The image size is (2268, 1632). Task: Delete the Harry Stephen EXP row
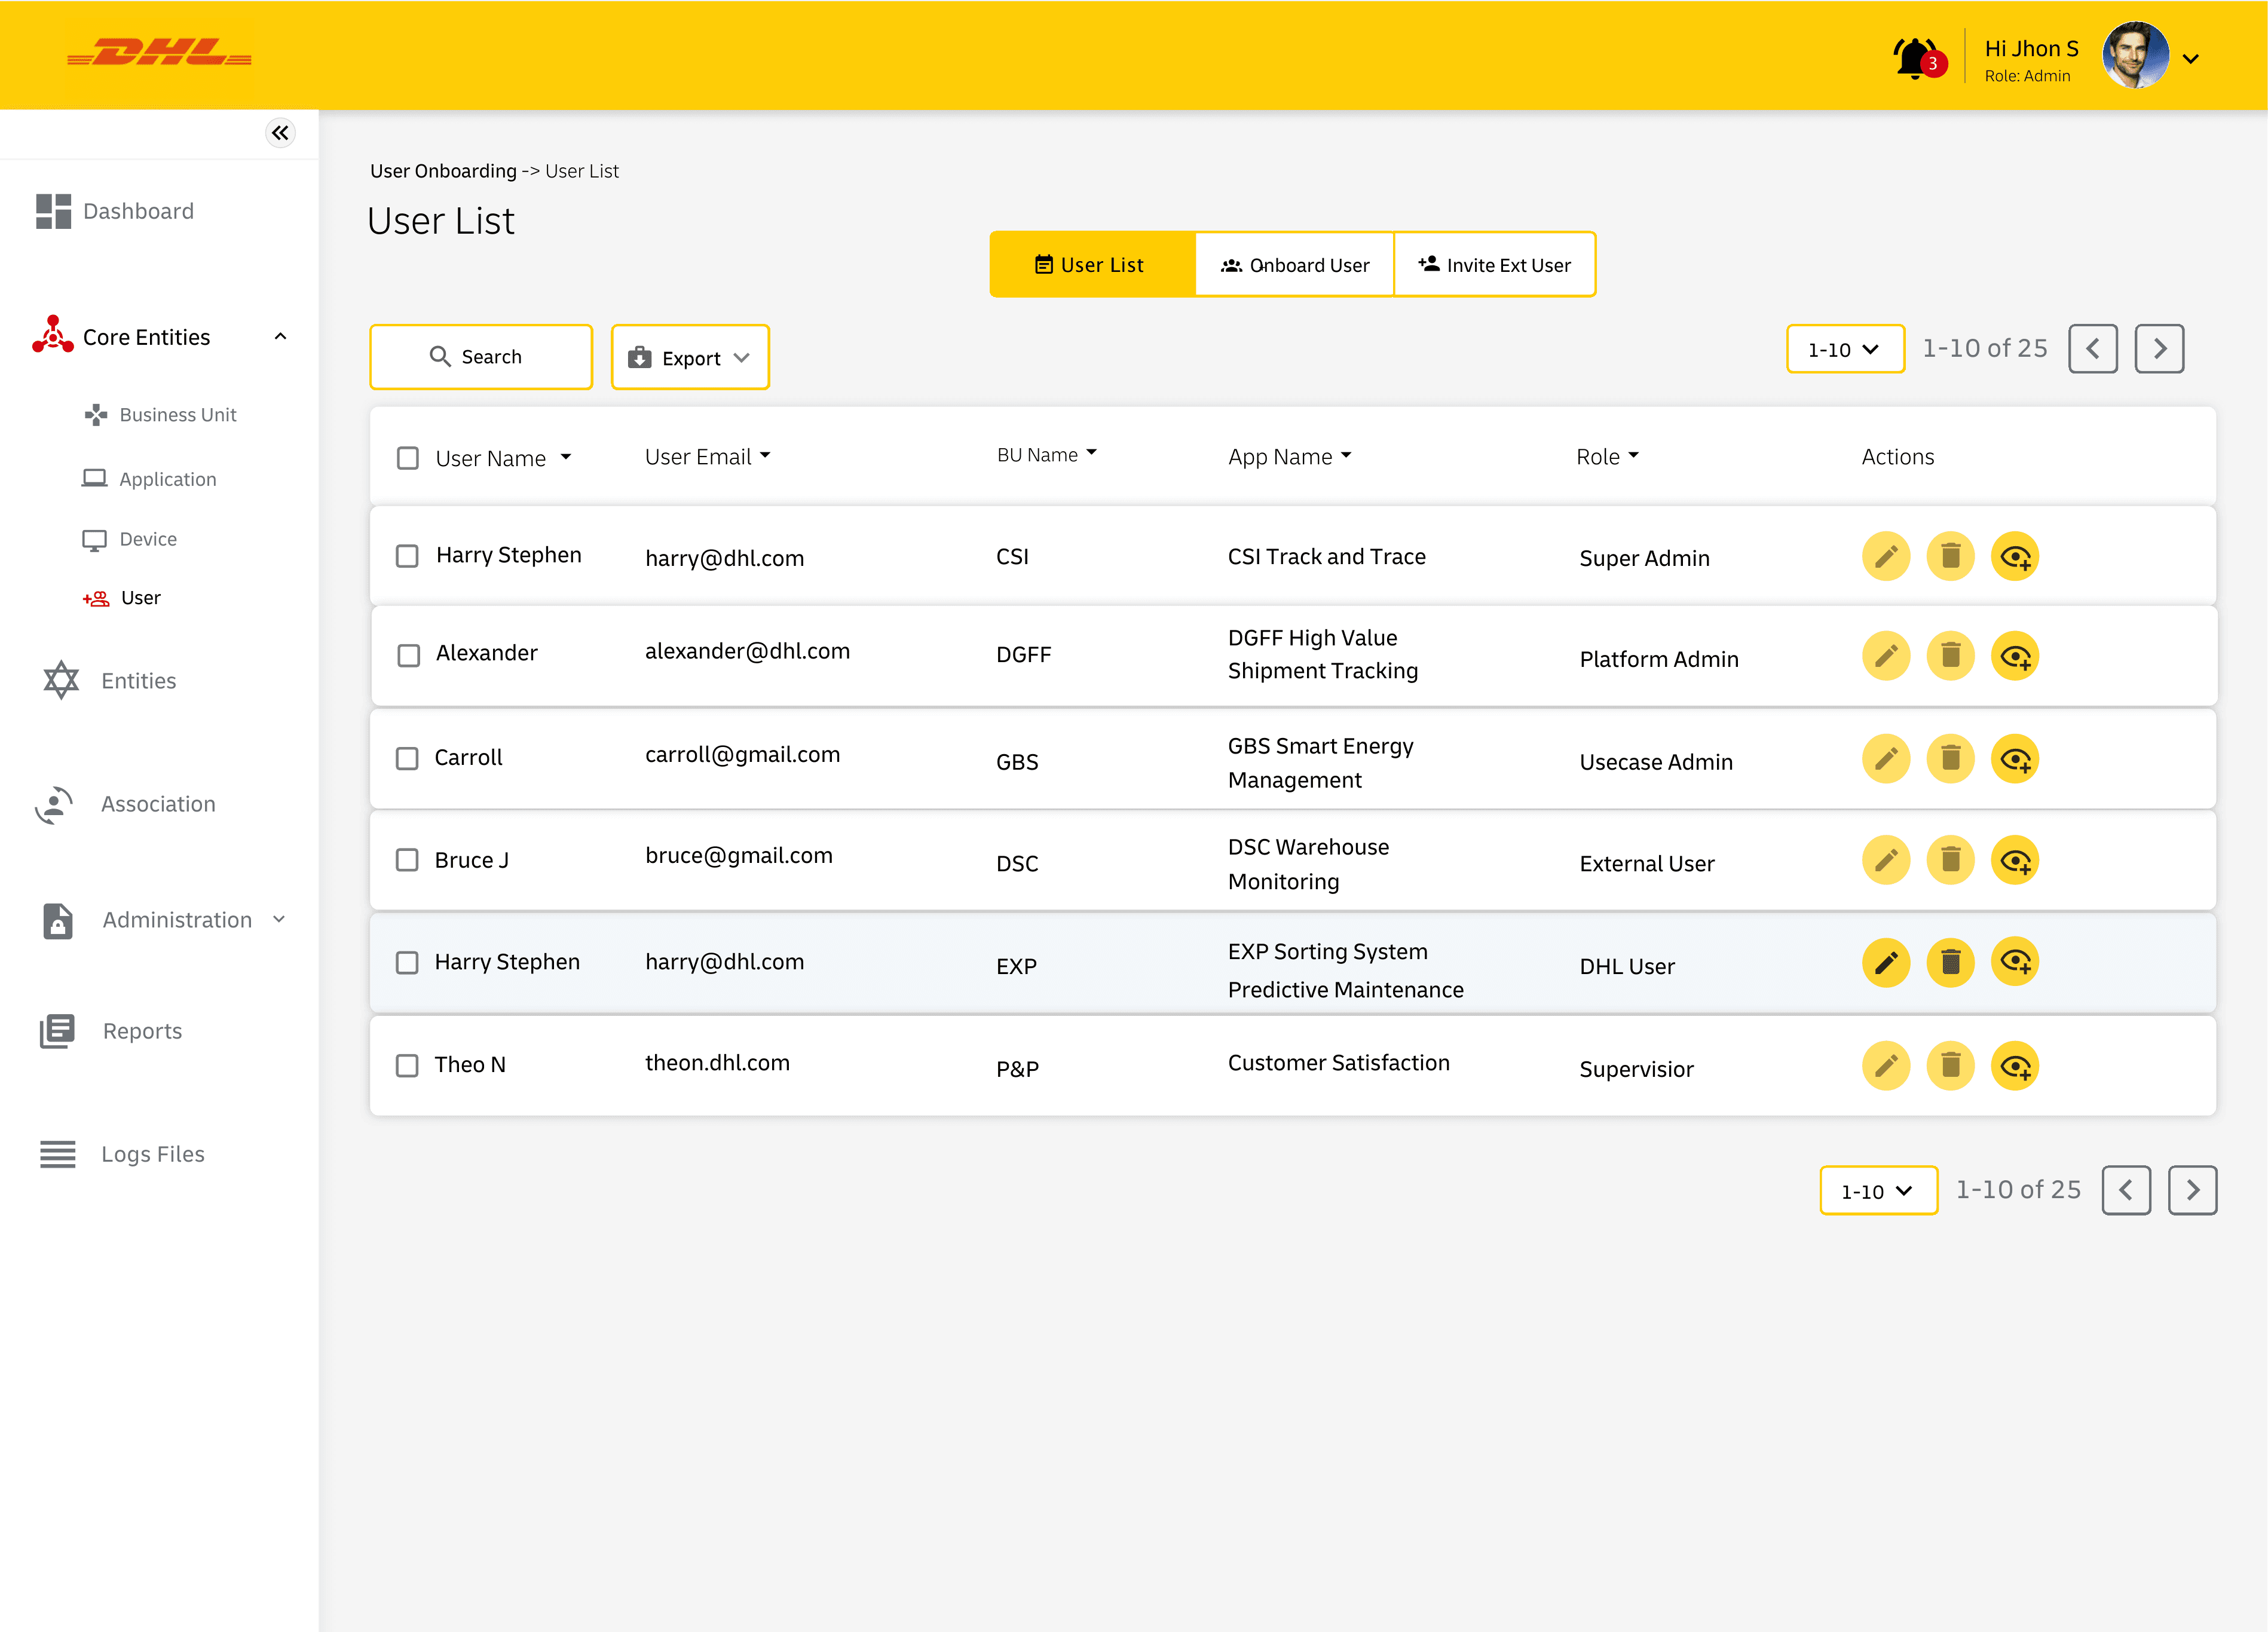[1951, 962]
